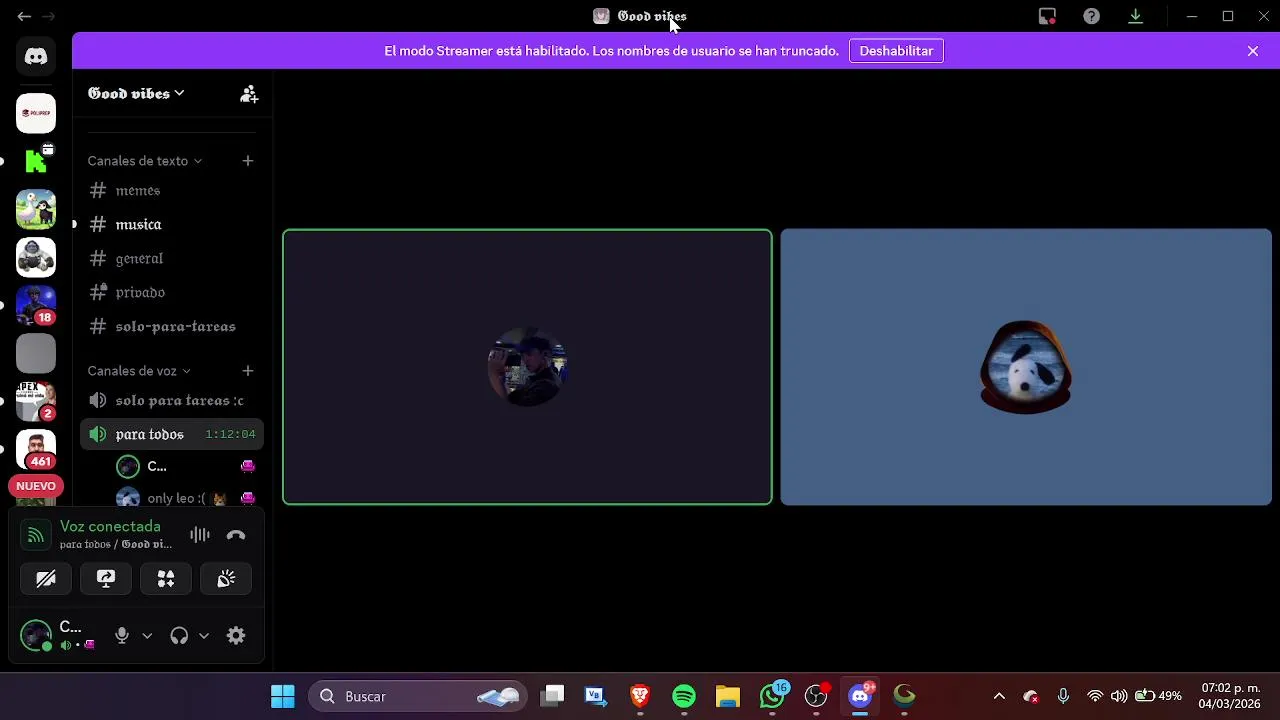
Task: Open the Windows Start menu
Action: [283, 696]
